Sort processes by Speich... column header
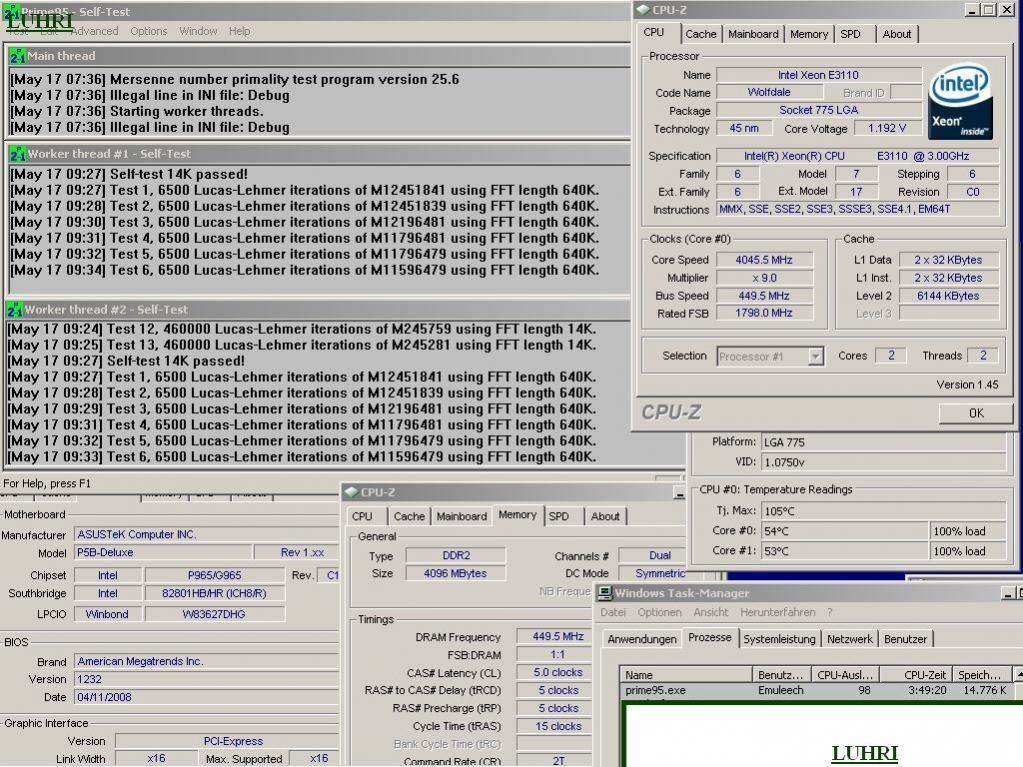 tap(981, 675)
